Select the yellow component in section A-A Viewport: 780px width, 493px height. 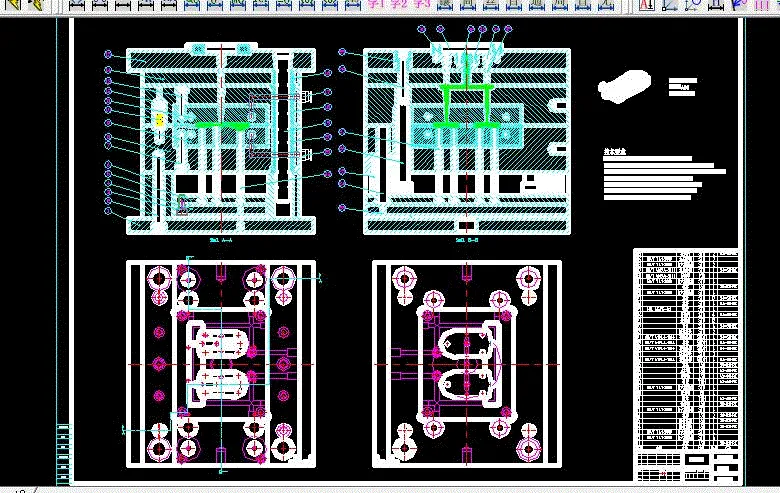[x=160, y=120]
